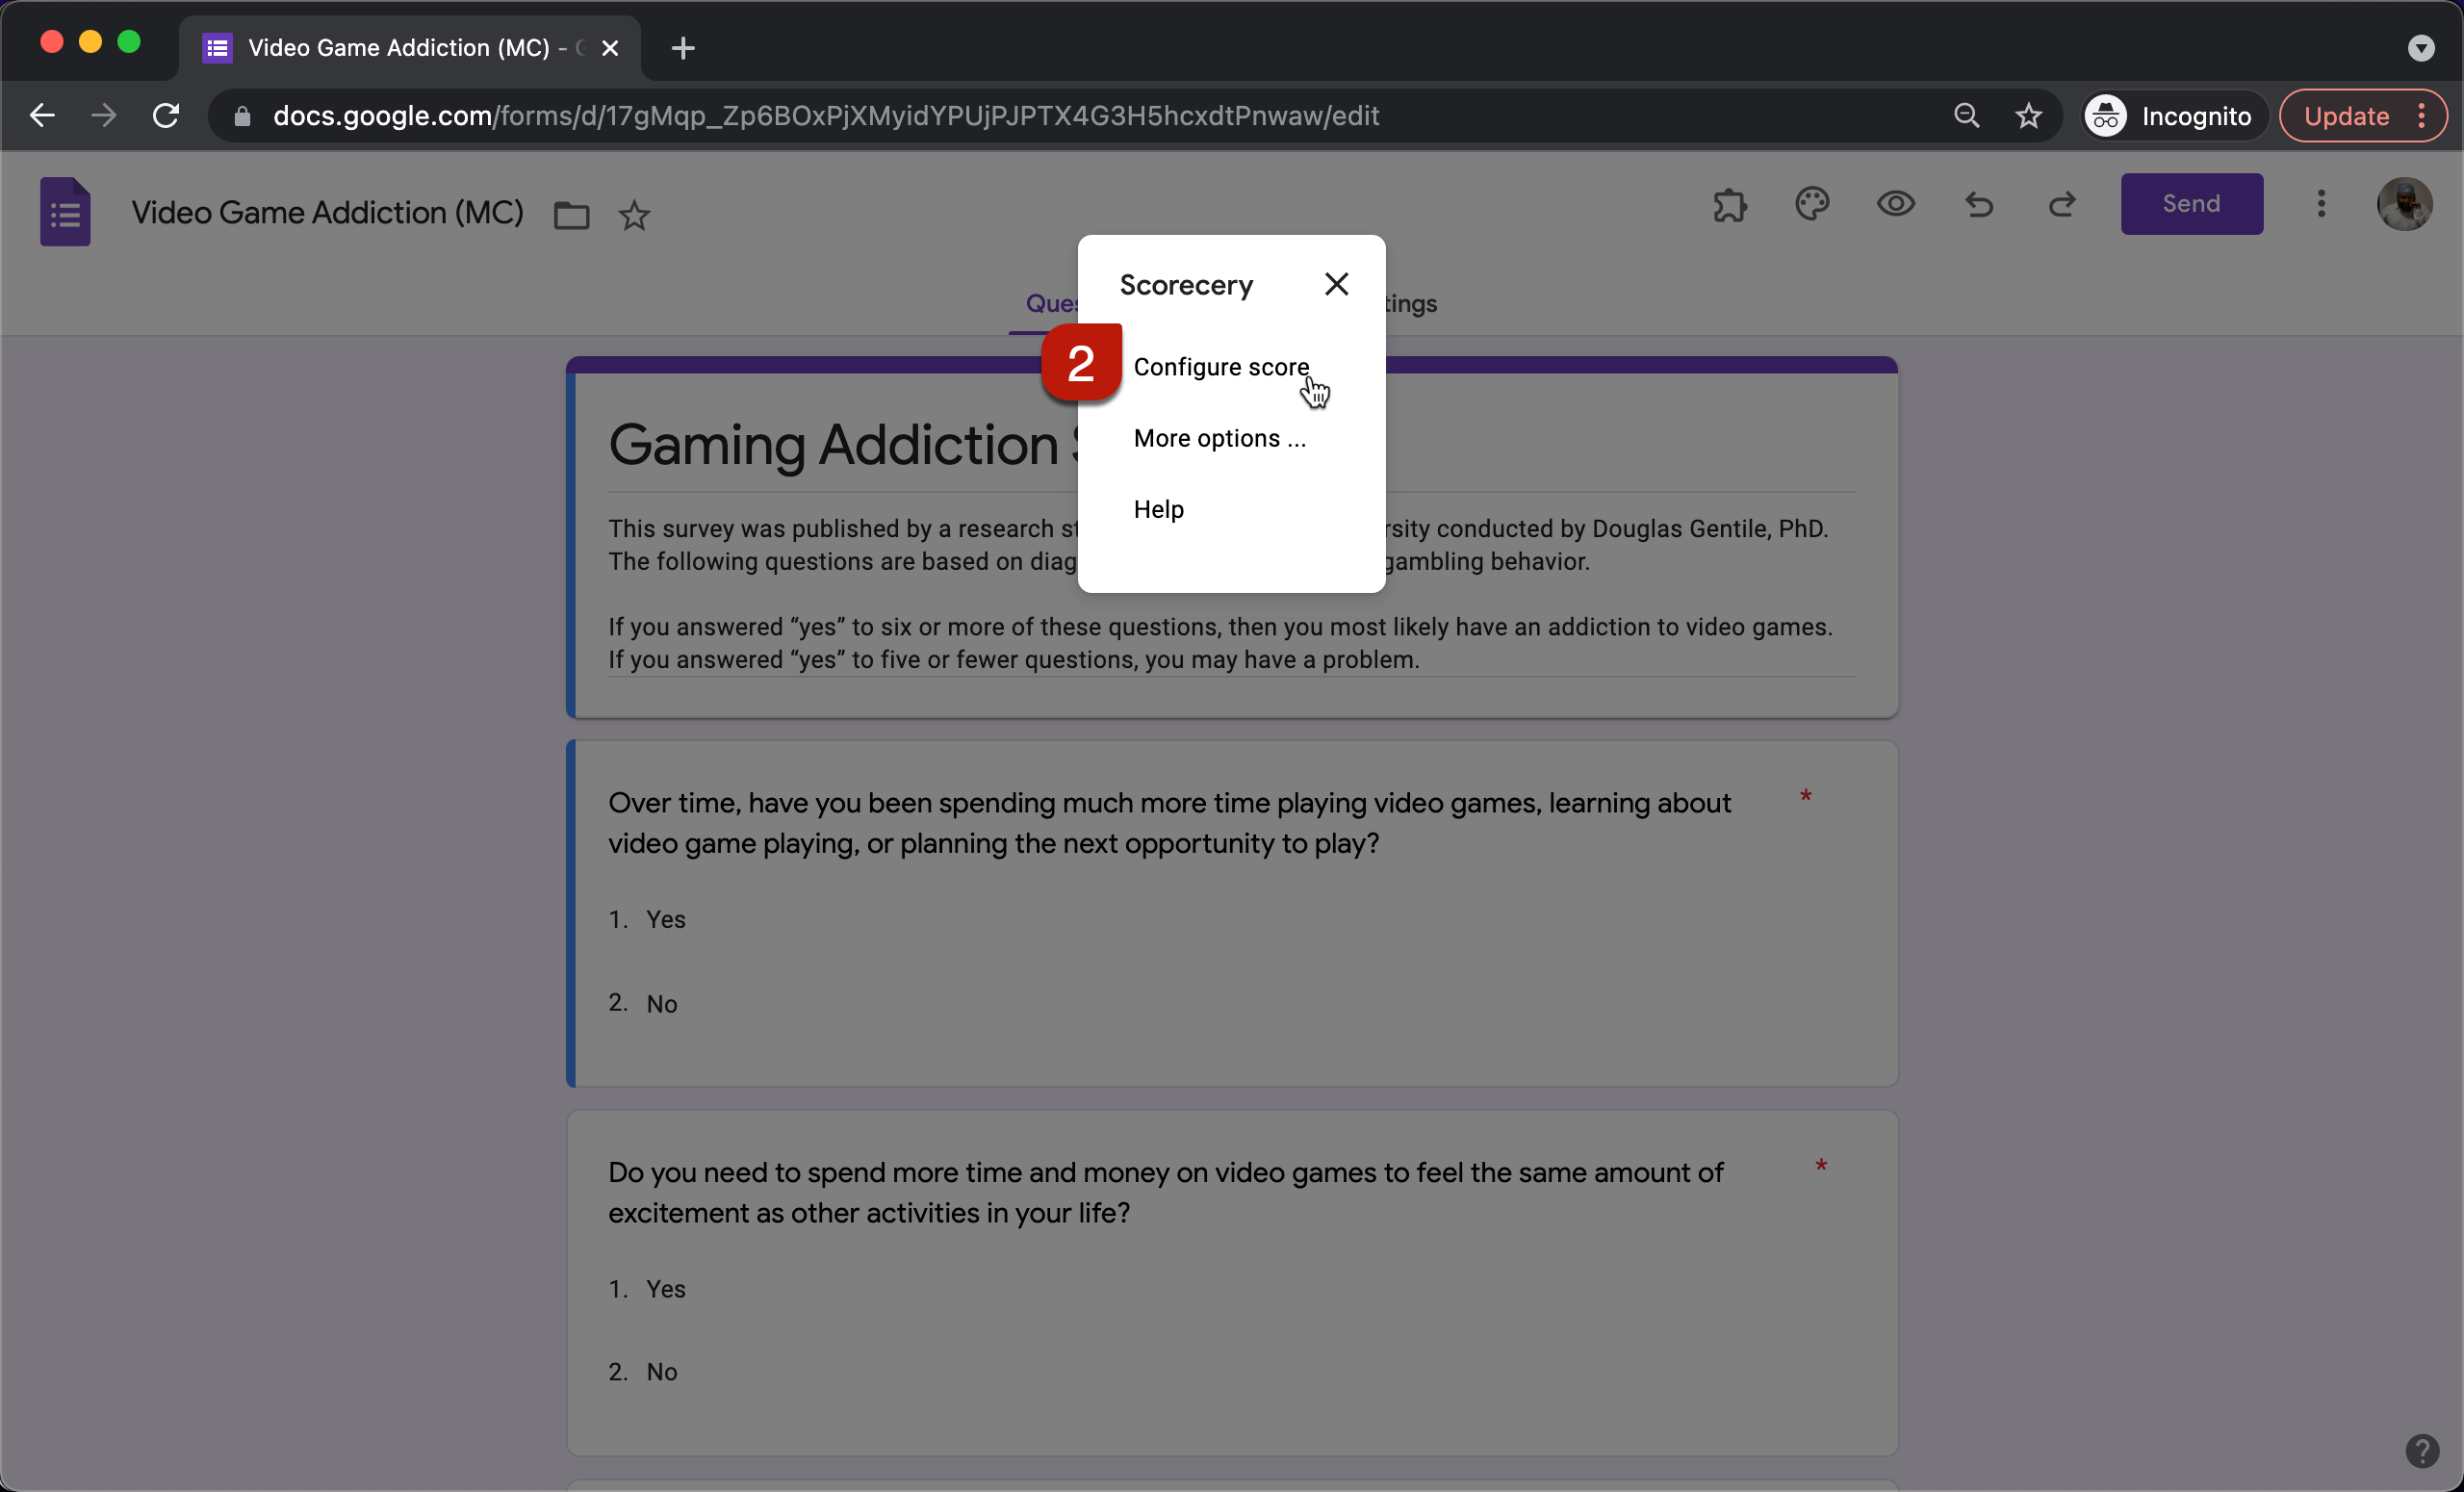Open the theme customization palette

(1812, 205)
